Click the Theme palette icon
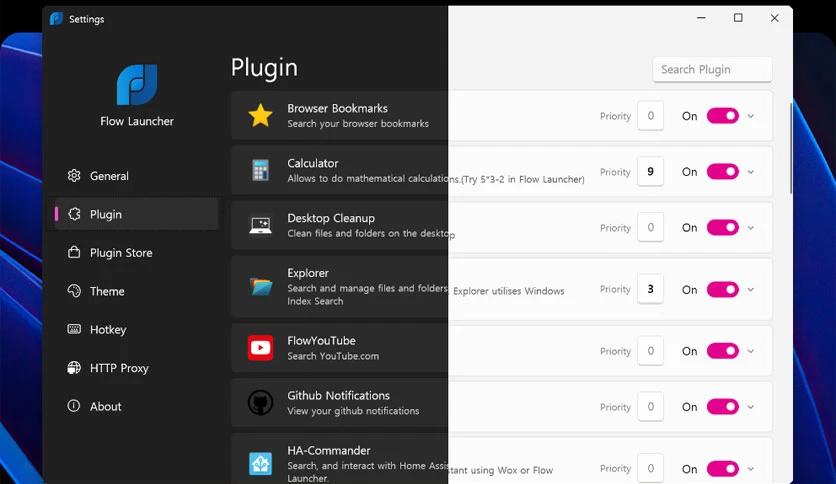 74,291
